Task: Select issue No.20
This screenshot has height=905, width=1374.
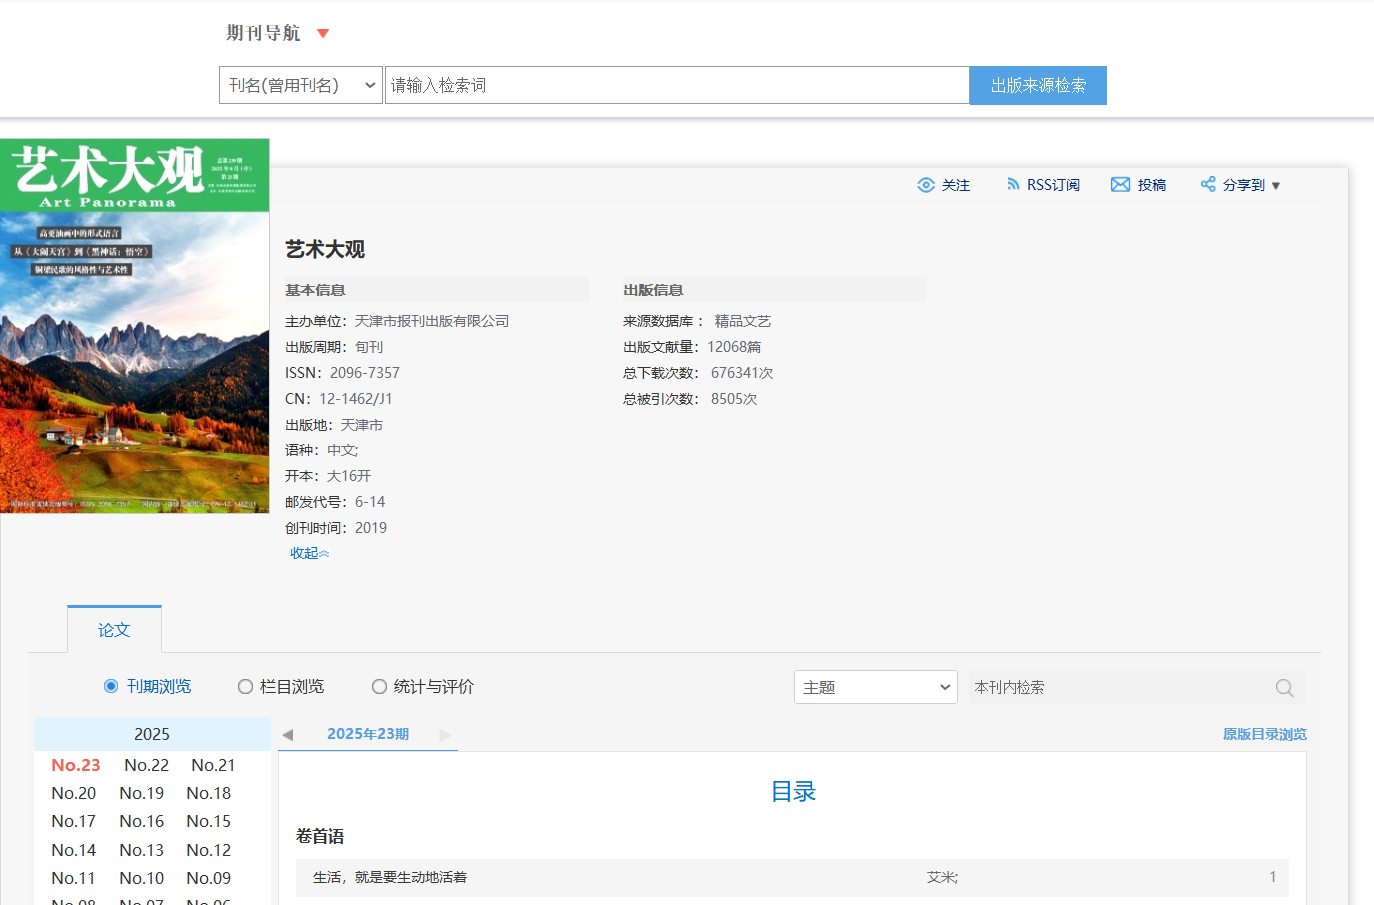Action: point(74,793)
